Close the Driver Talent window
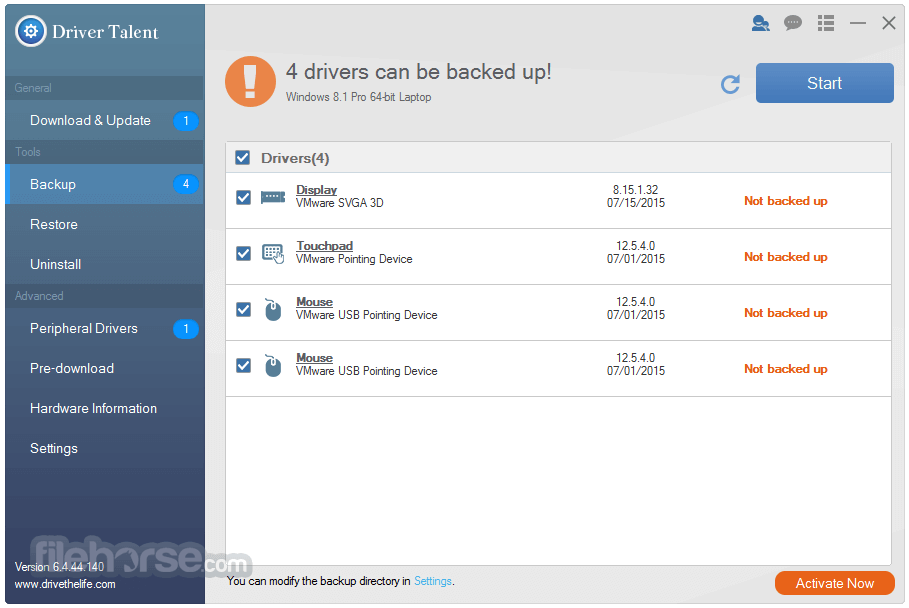Screen dimensions: 909x608 pos(889,23)
